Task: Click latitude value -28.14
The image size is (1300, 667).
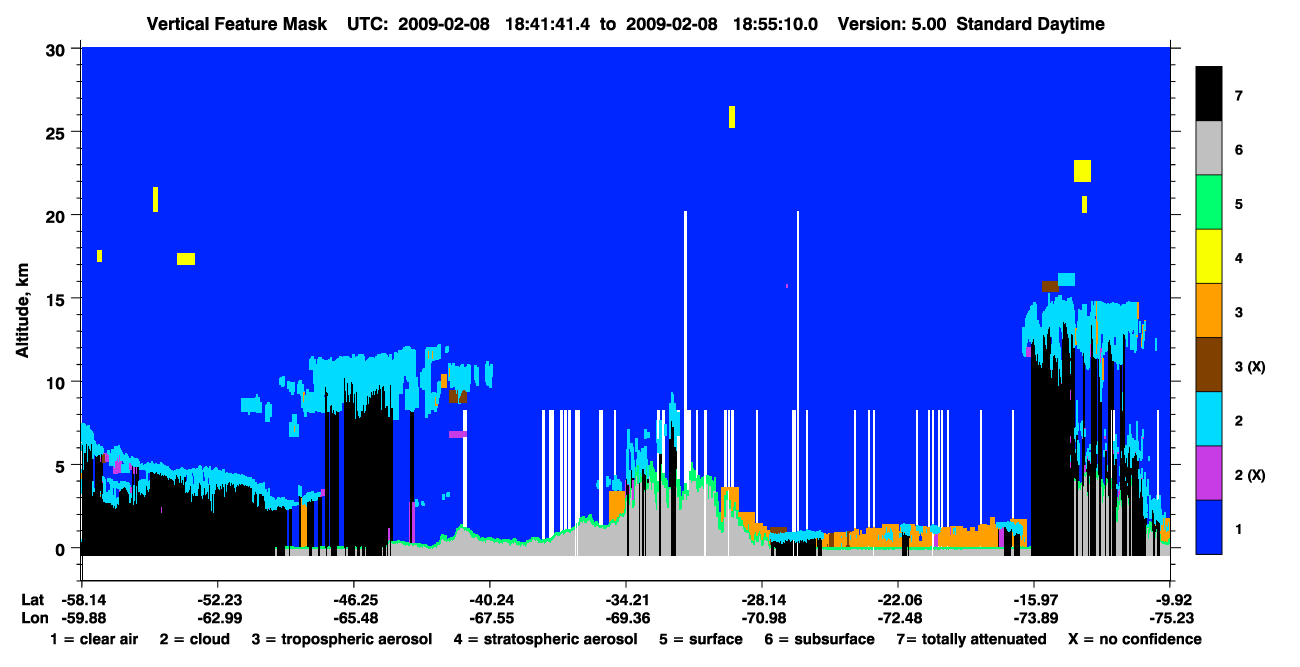Action: [x=761, y=600]
